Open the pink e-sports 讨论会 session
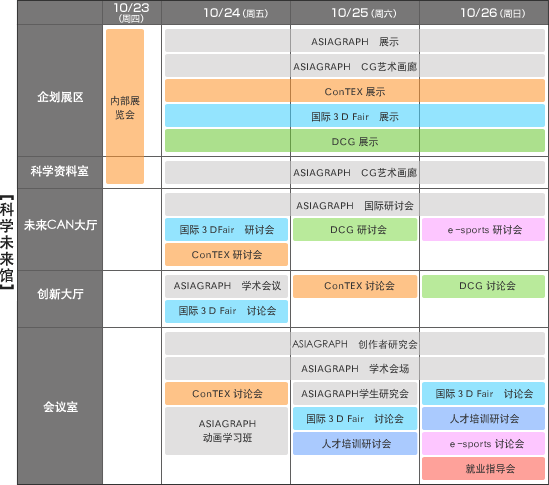This screenshot has height=485, width=549. point(484,444)
